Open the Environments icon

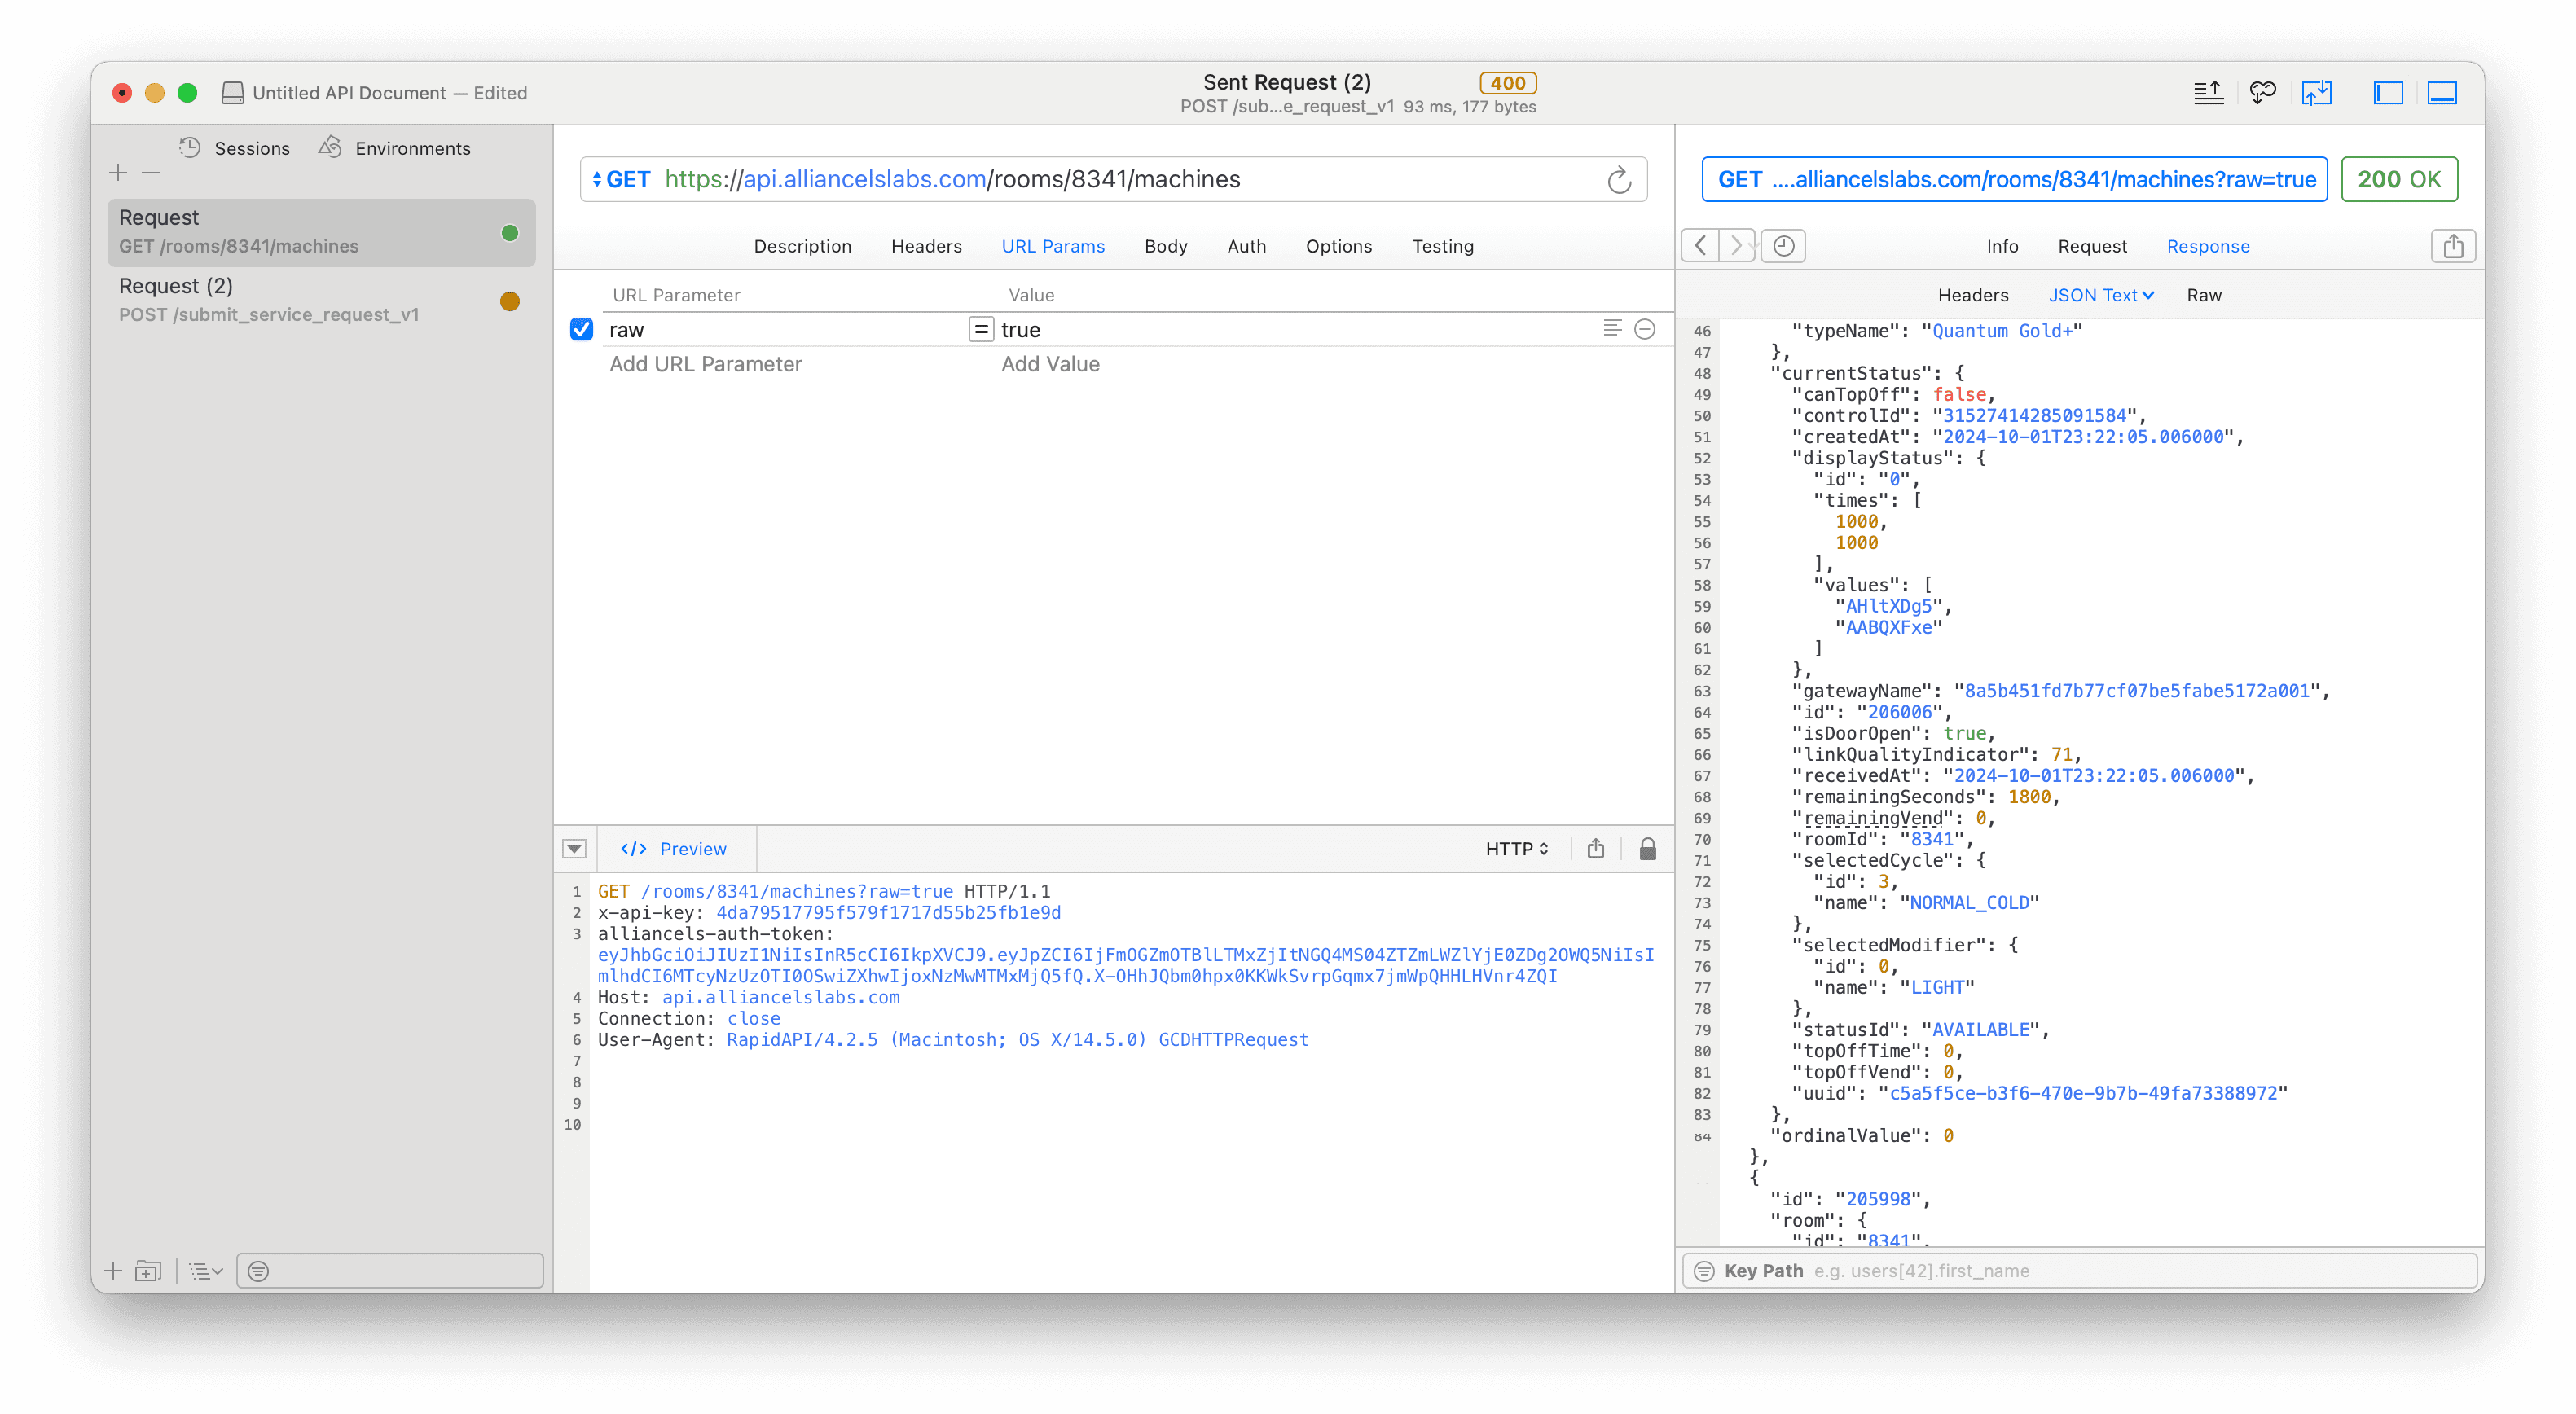(330, 148)
